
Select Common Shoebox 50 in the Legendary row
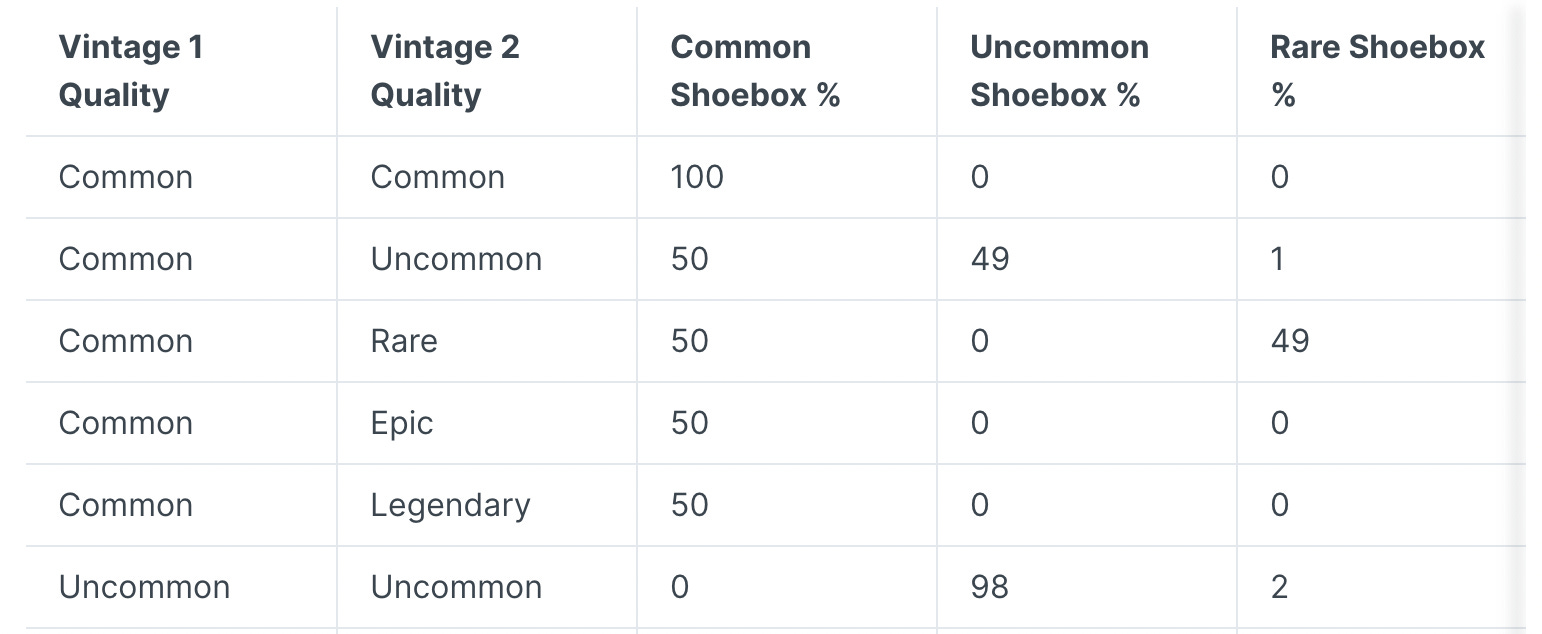point(689,505)
